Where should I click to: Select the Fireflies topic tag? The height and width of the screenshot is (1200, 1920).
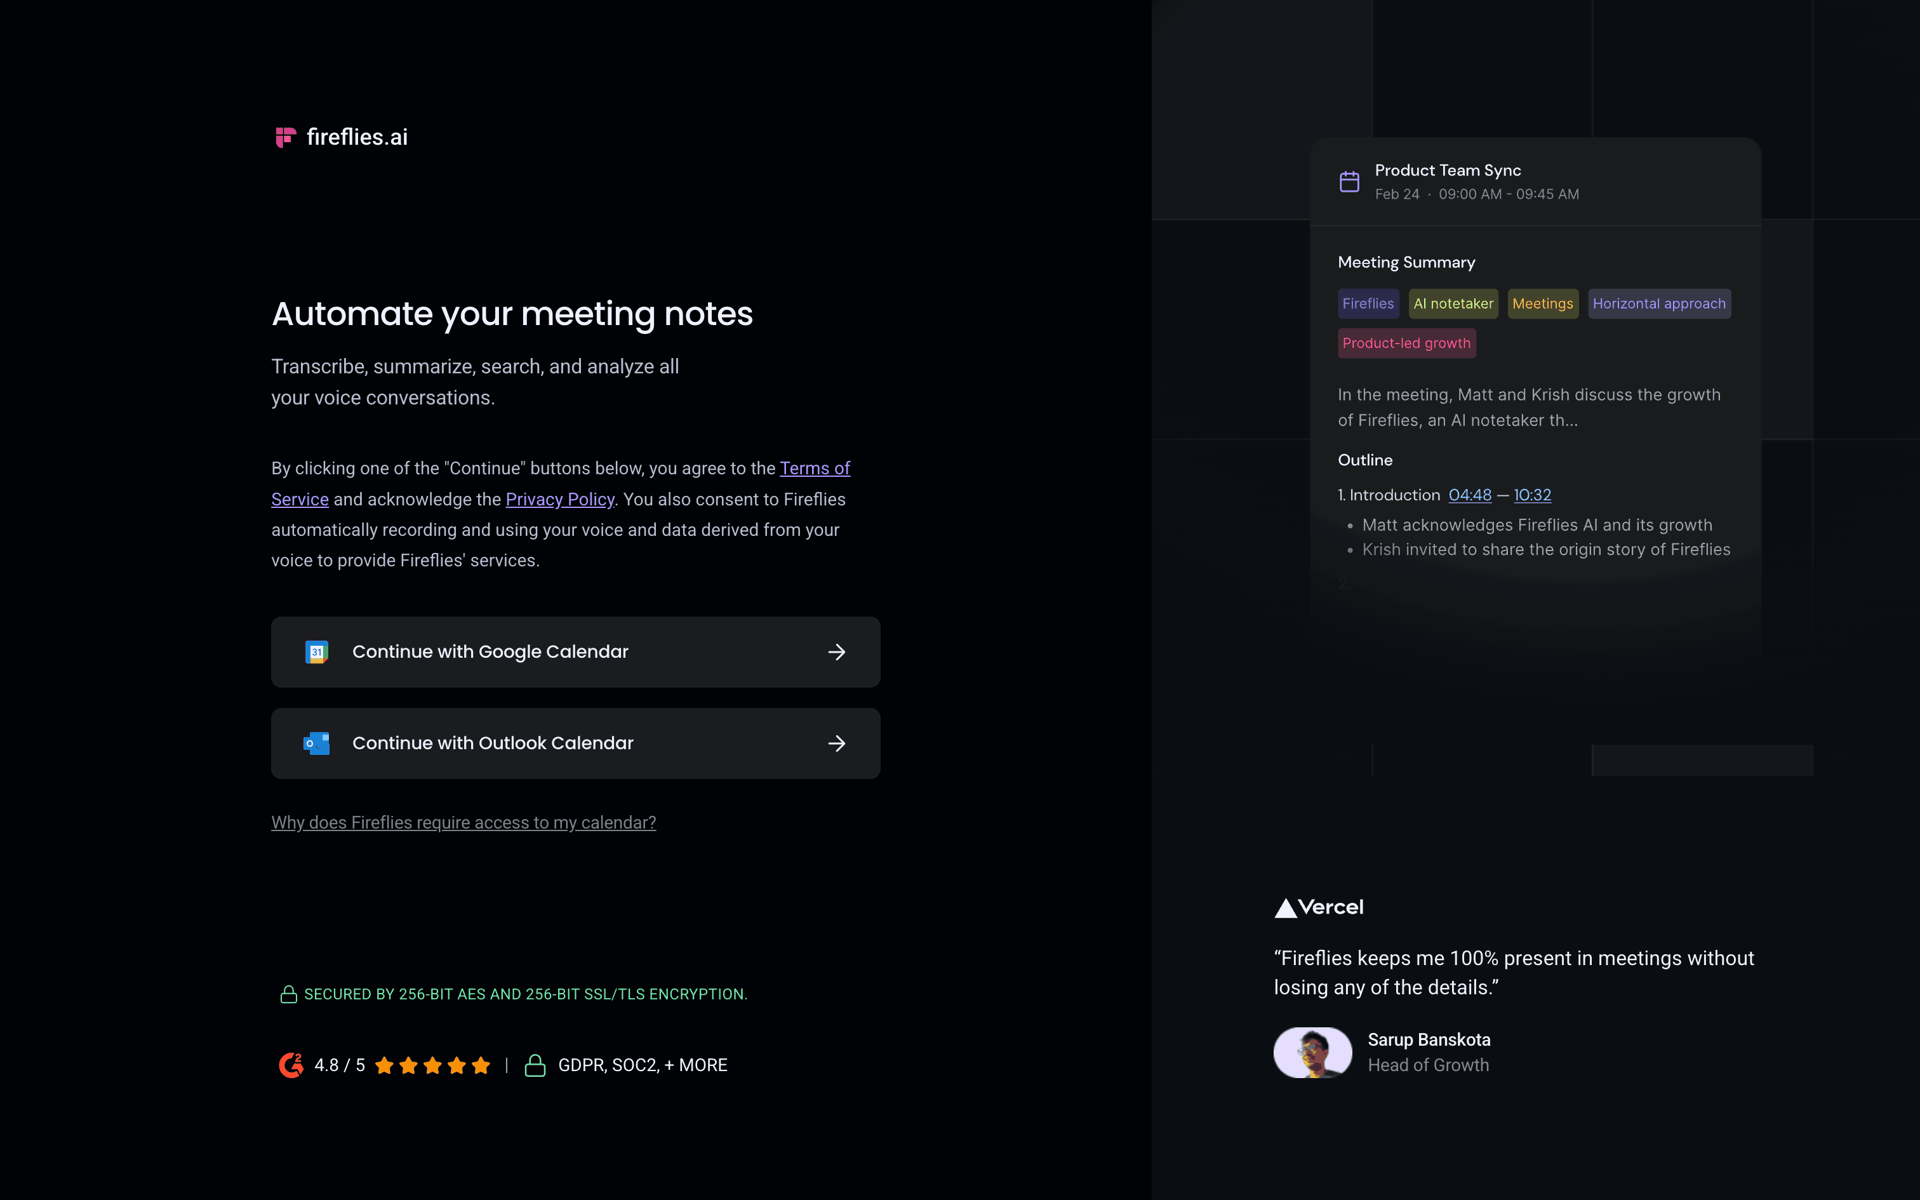[1368, 304]
